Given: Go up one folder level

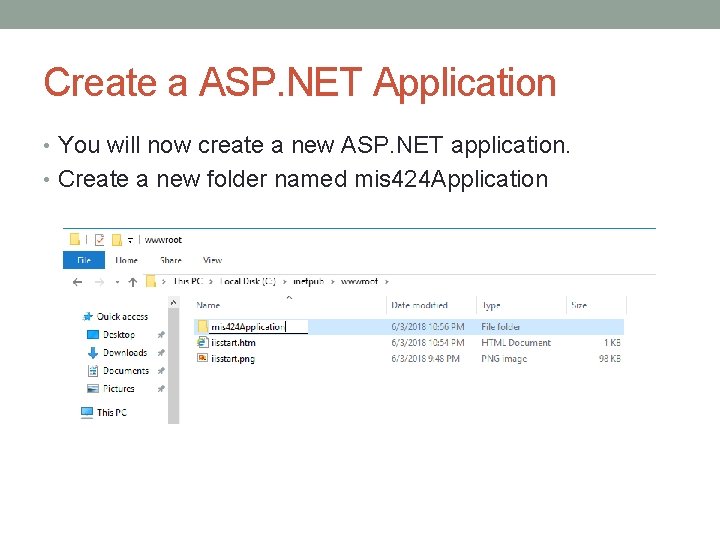Looking at the screenshot, I should tap(133, 282).
